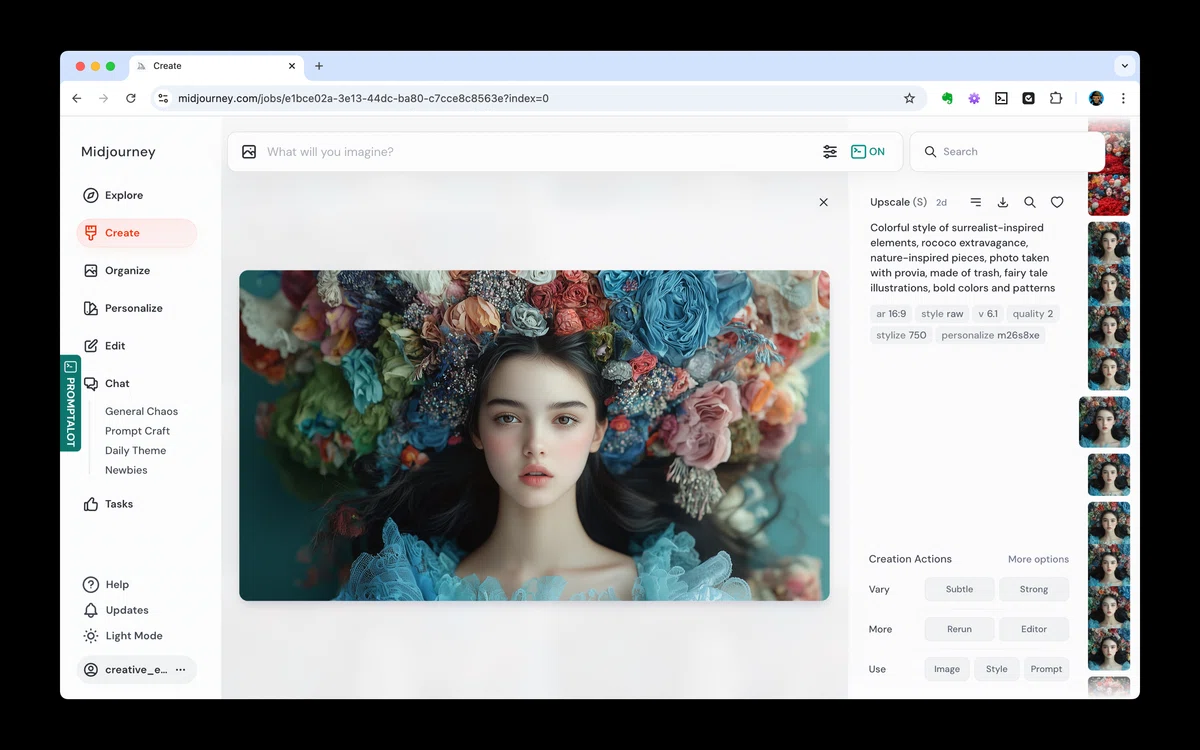Open the prompt settings sliders icon
1200x750 pixels.
(830, 152)
